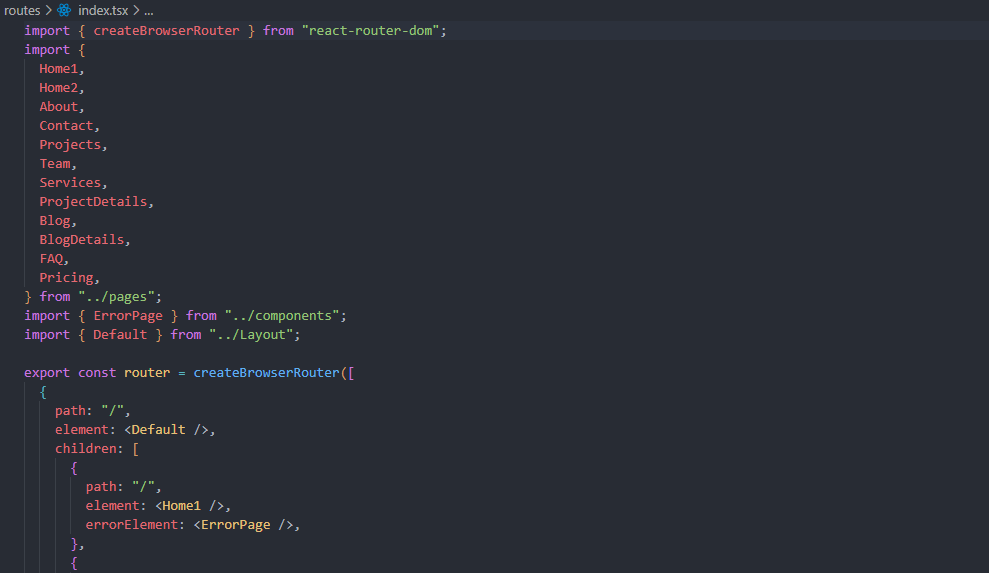The image size is (989, 573).
Task: Click the children property key
Action: [x=86, y=449]
